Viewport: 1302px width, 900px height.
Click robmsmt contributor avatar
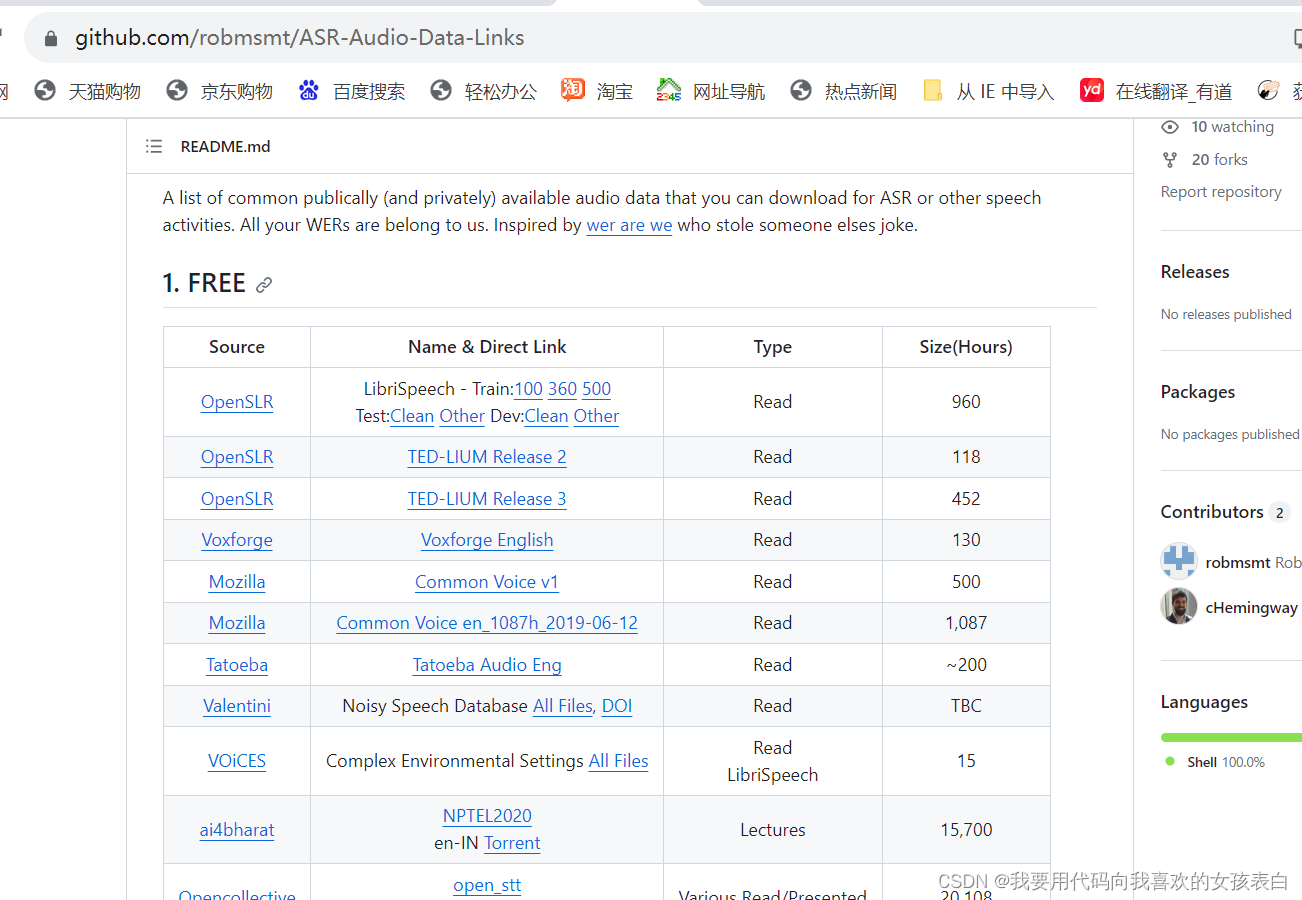point(1179,562)
